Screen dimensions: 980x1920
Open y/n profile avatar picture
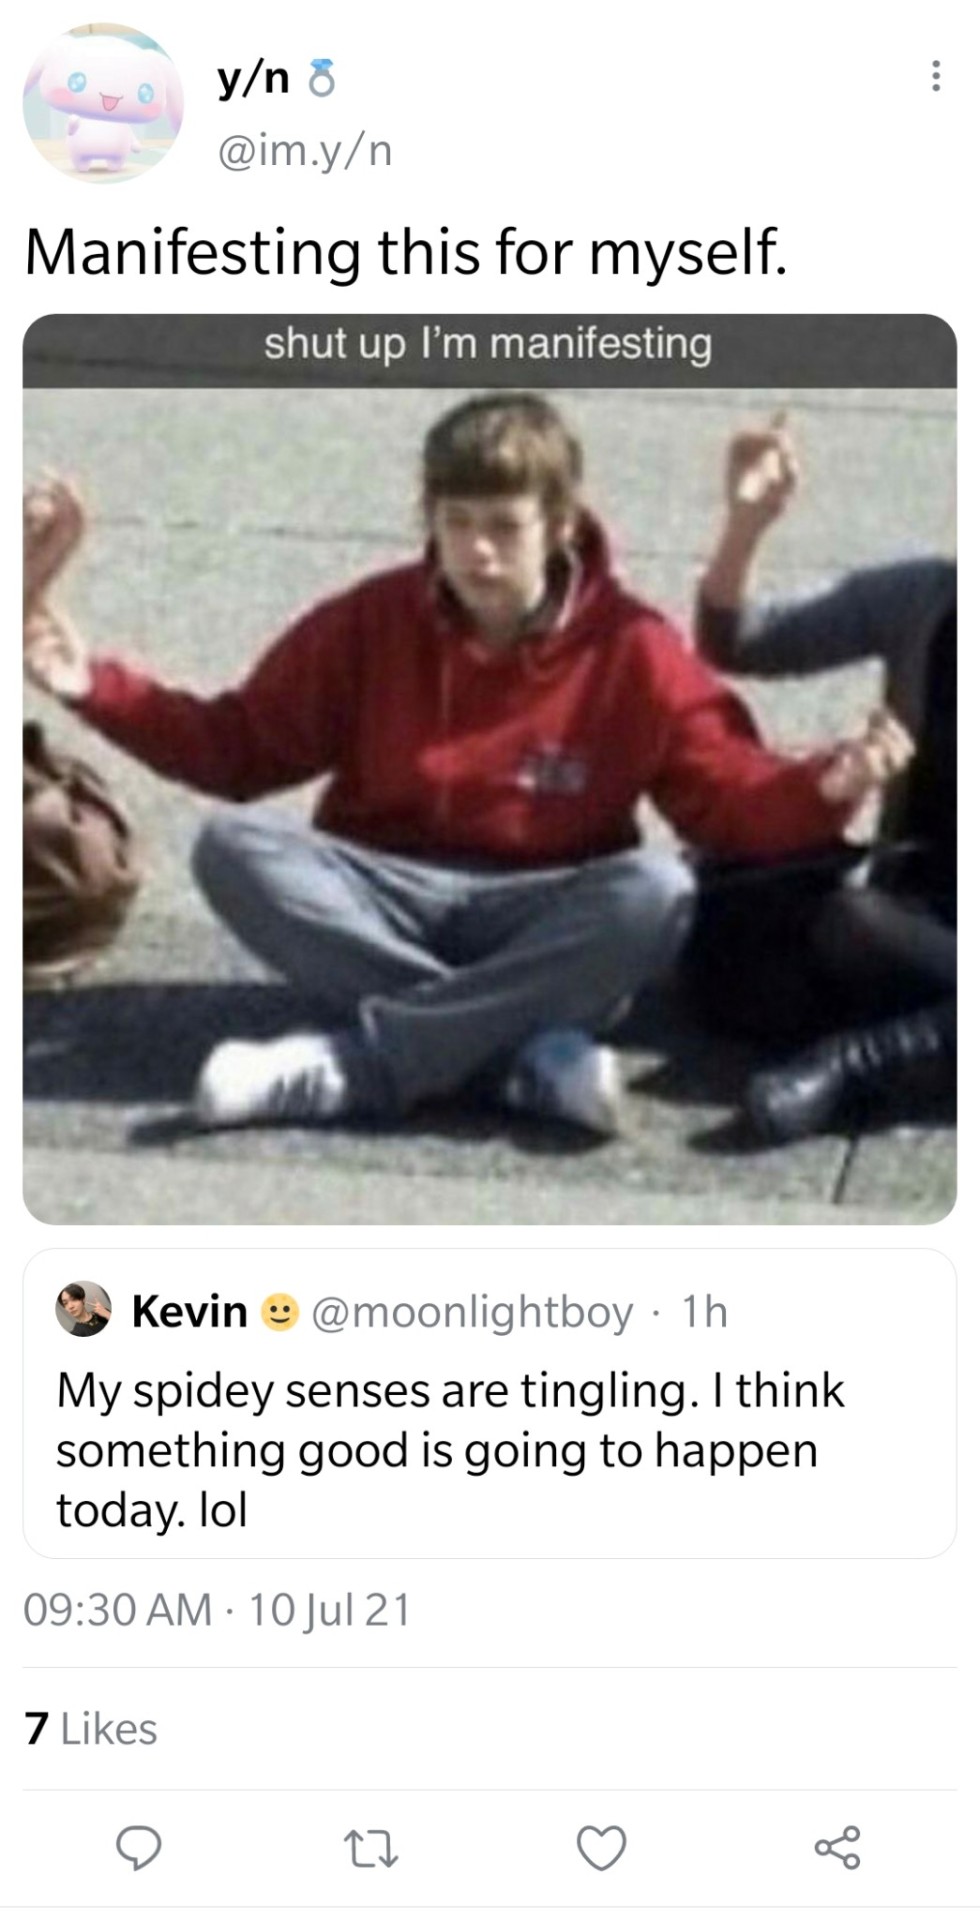pos(104,103)
